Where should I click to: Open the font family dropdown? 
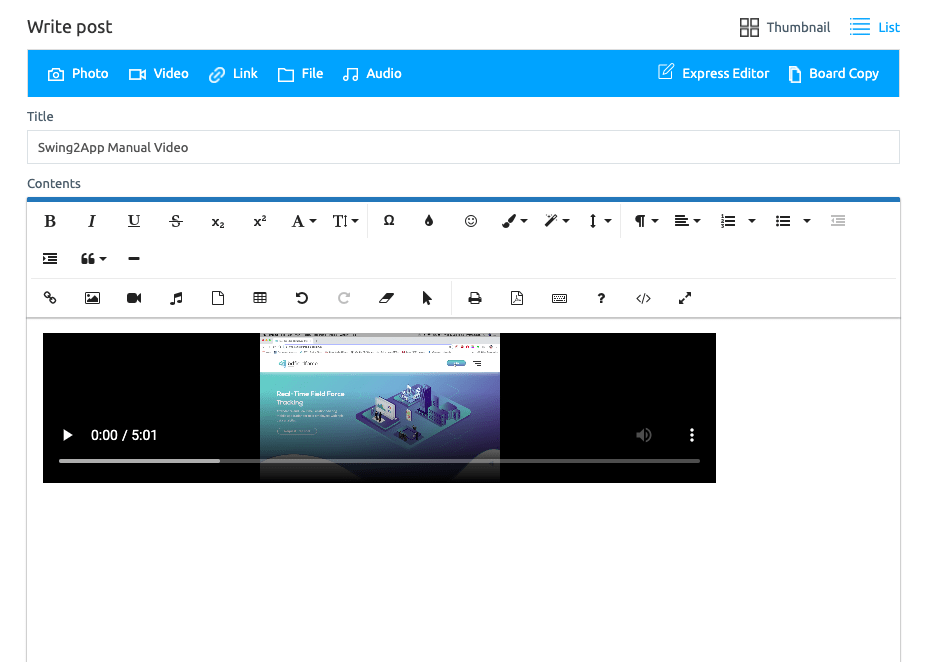click(x=303, y=221)
